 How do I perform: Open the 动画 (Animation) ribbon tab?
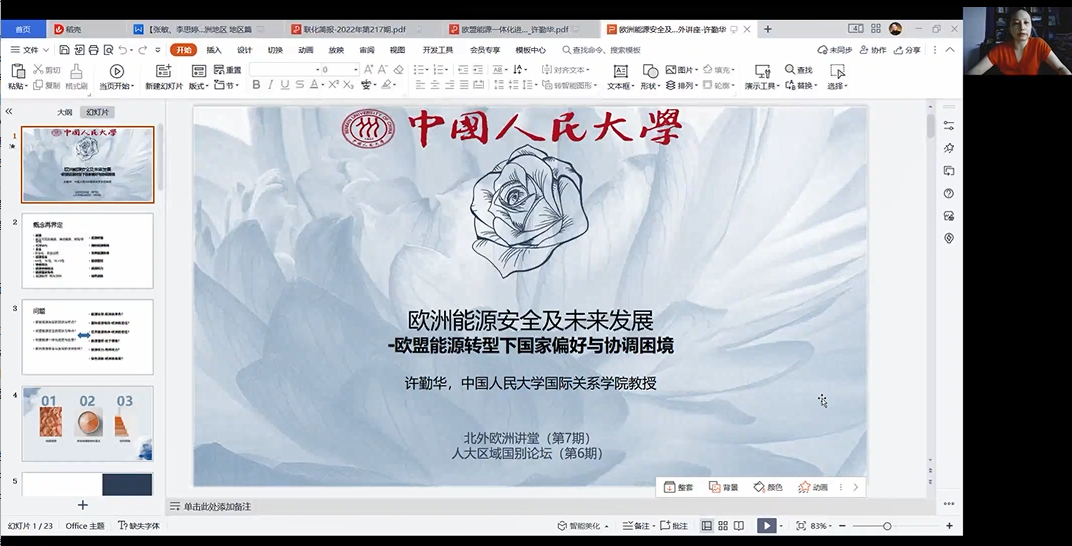(306, 49)
